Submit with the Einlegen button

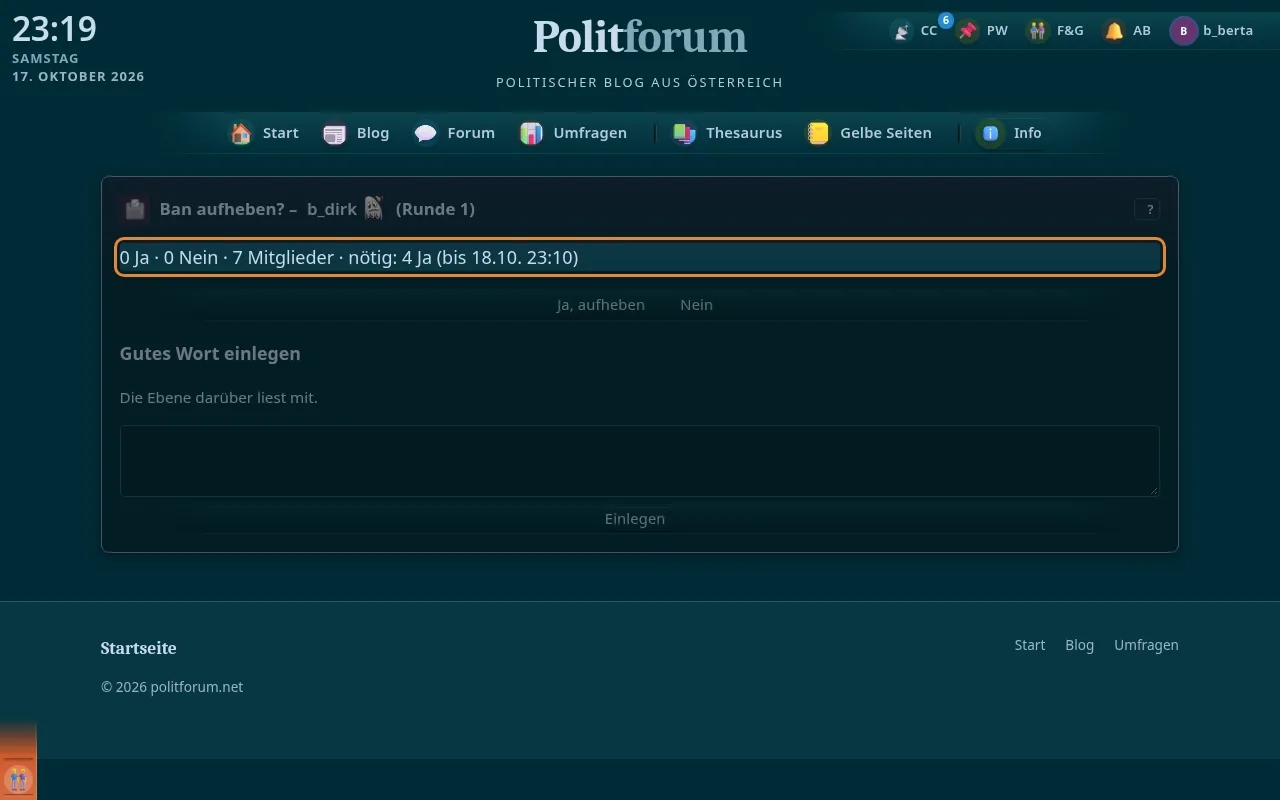(x=635, y=519)
